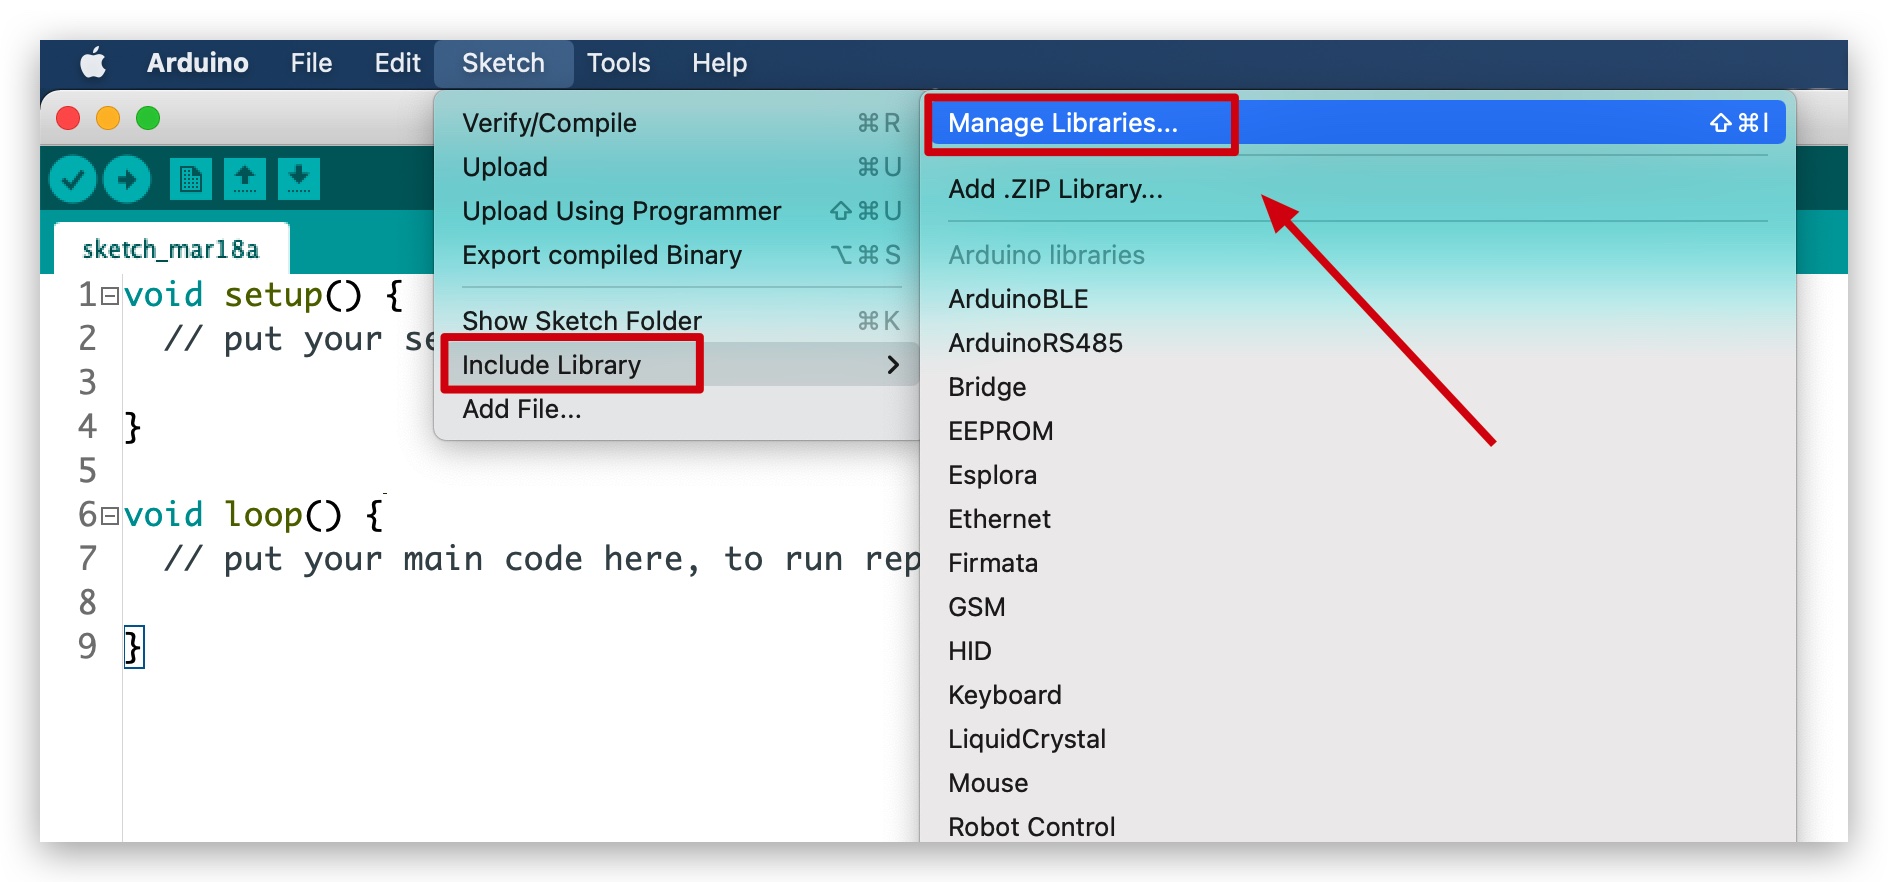1888x882 pixels.
Task: Include the Keyboard library
Action: coord(1358,695)
